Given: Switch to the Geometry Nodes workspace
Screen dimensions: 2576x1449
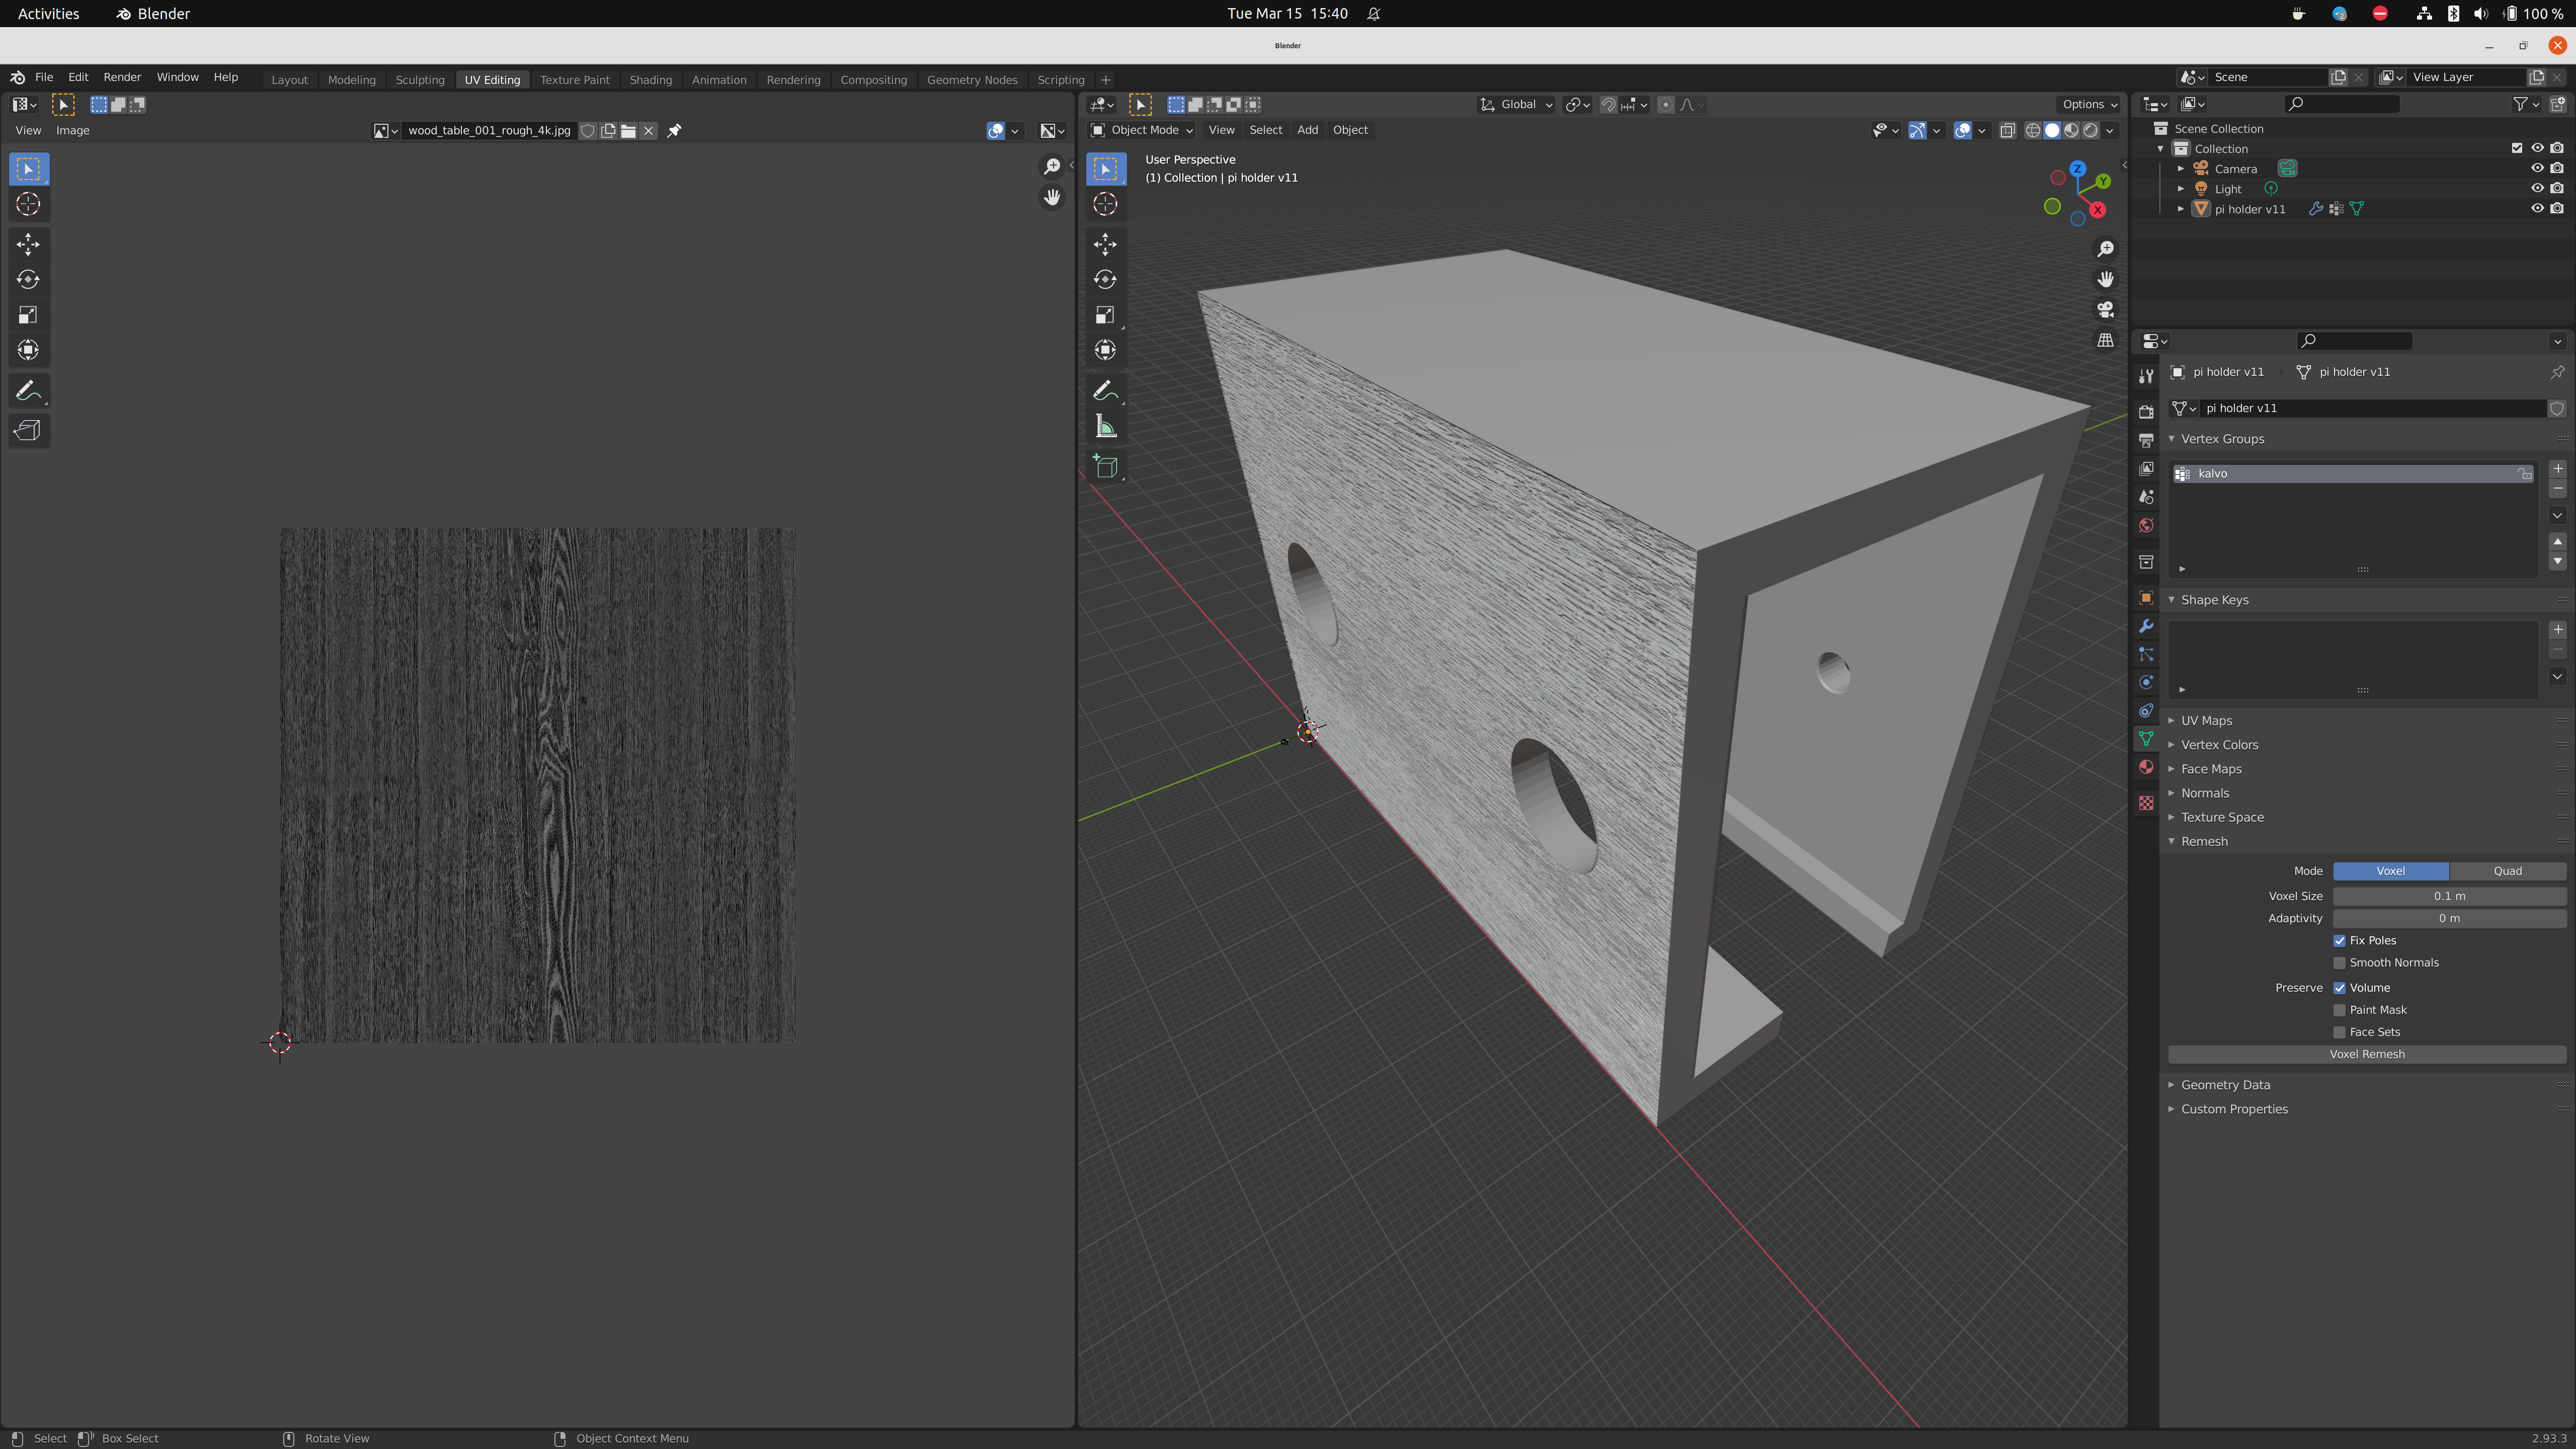Looking at the screenshot, I should (971, 80).
